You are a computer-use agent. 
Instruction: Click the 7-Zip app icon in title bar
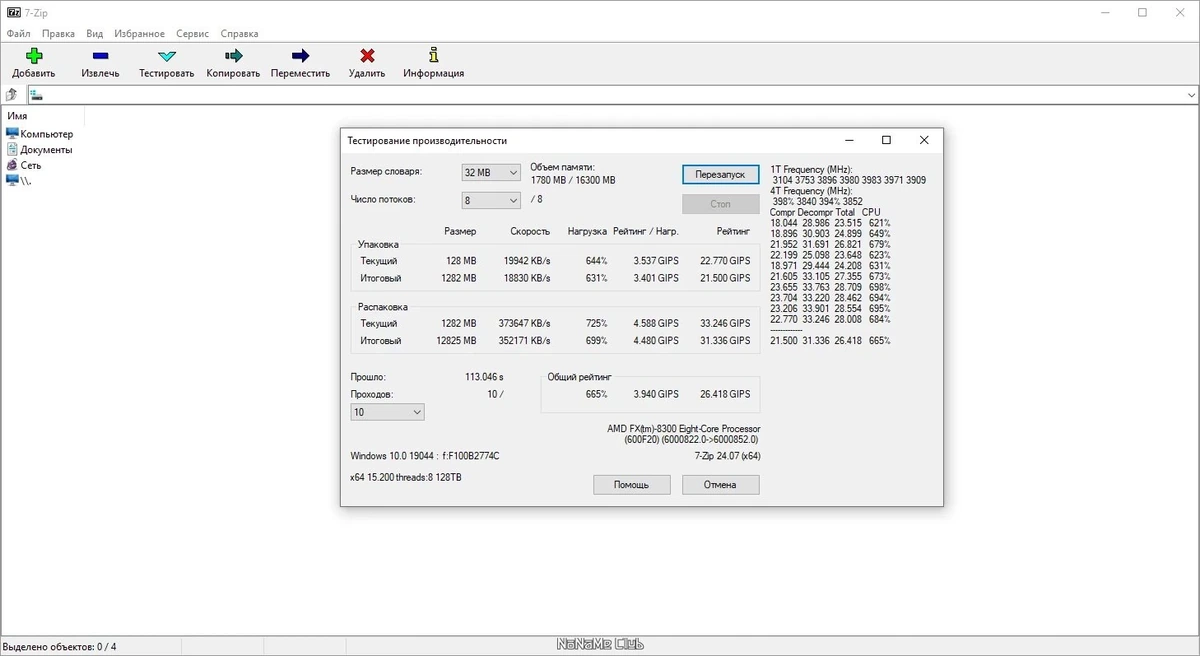(14, 12)
